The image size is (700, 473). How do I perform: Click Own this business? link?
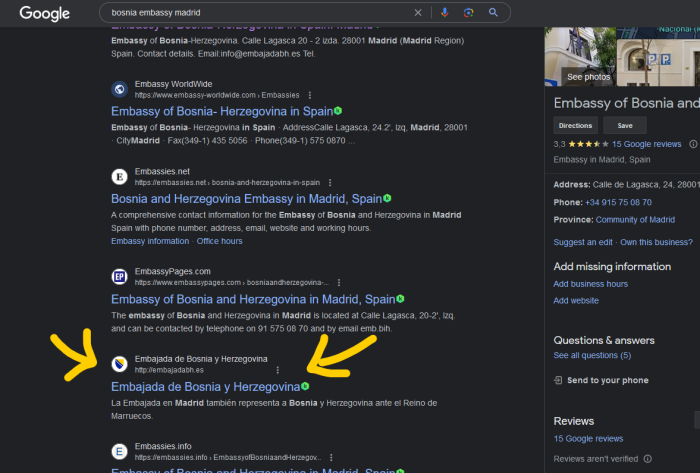(x=656, y=242)
